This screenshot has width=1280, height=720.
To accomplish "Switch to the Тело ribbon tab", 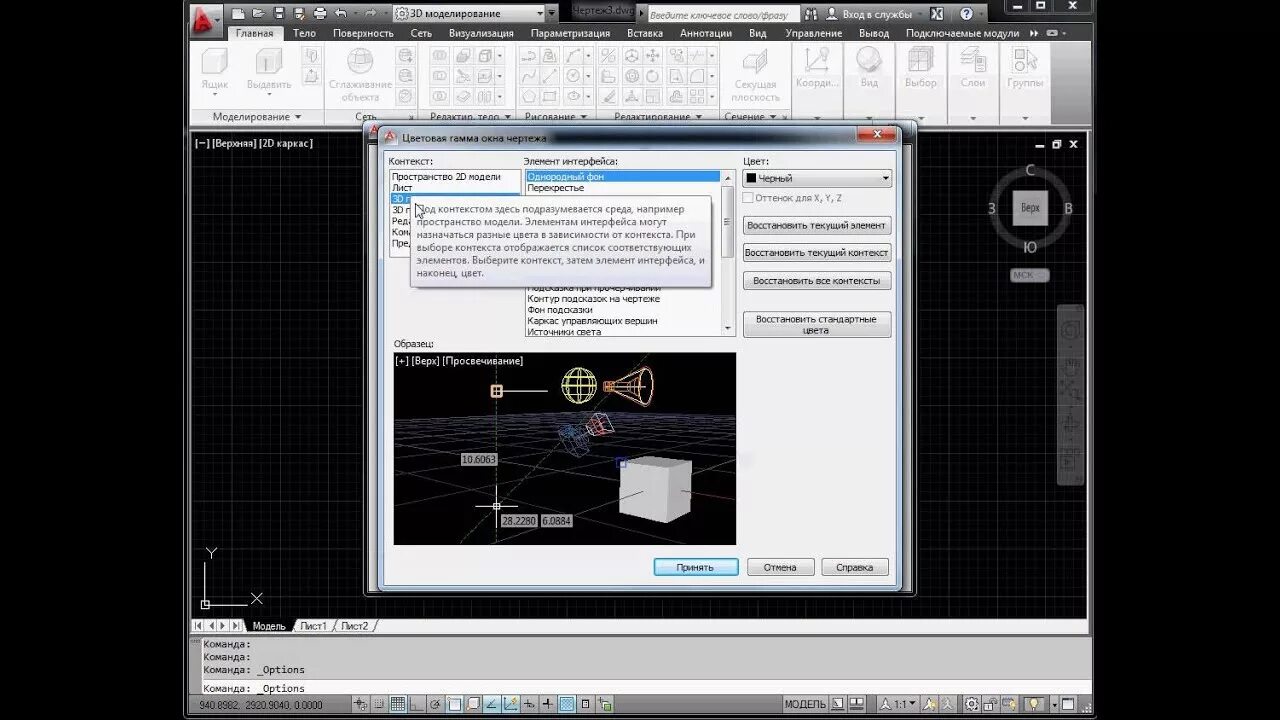I will click(x=304, y=33).
